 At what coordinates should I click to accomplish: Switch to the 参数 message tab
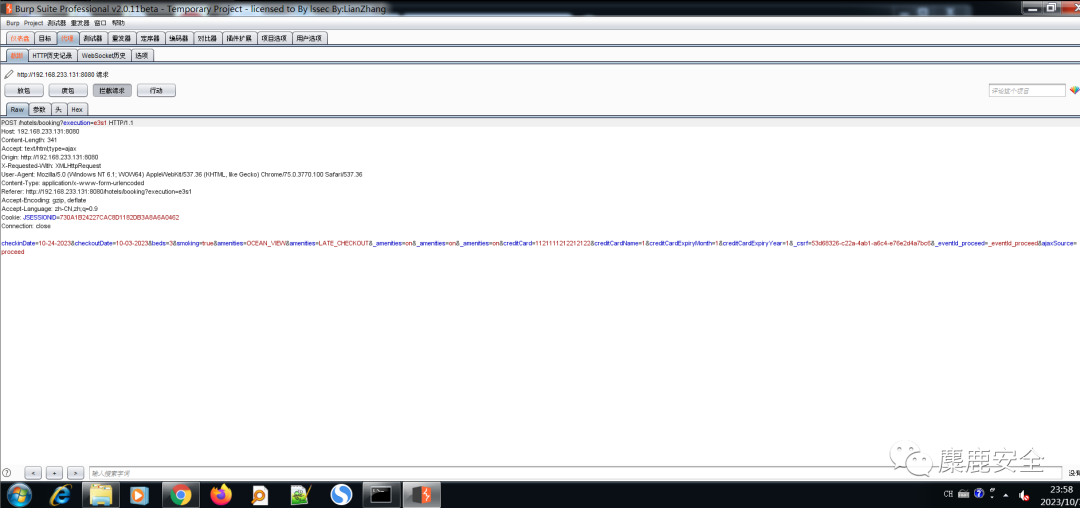[x=40, y=109]
